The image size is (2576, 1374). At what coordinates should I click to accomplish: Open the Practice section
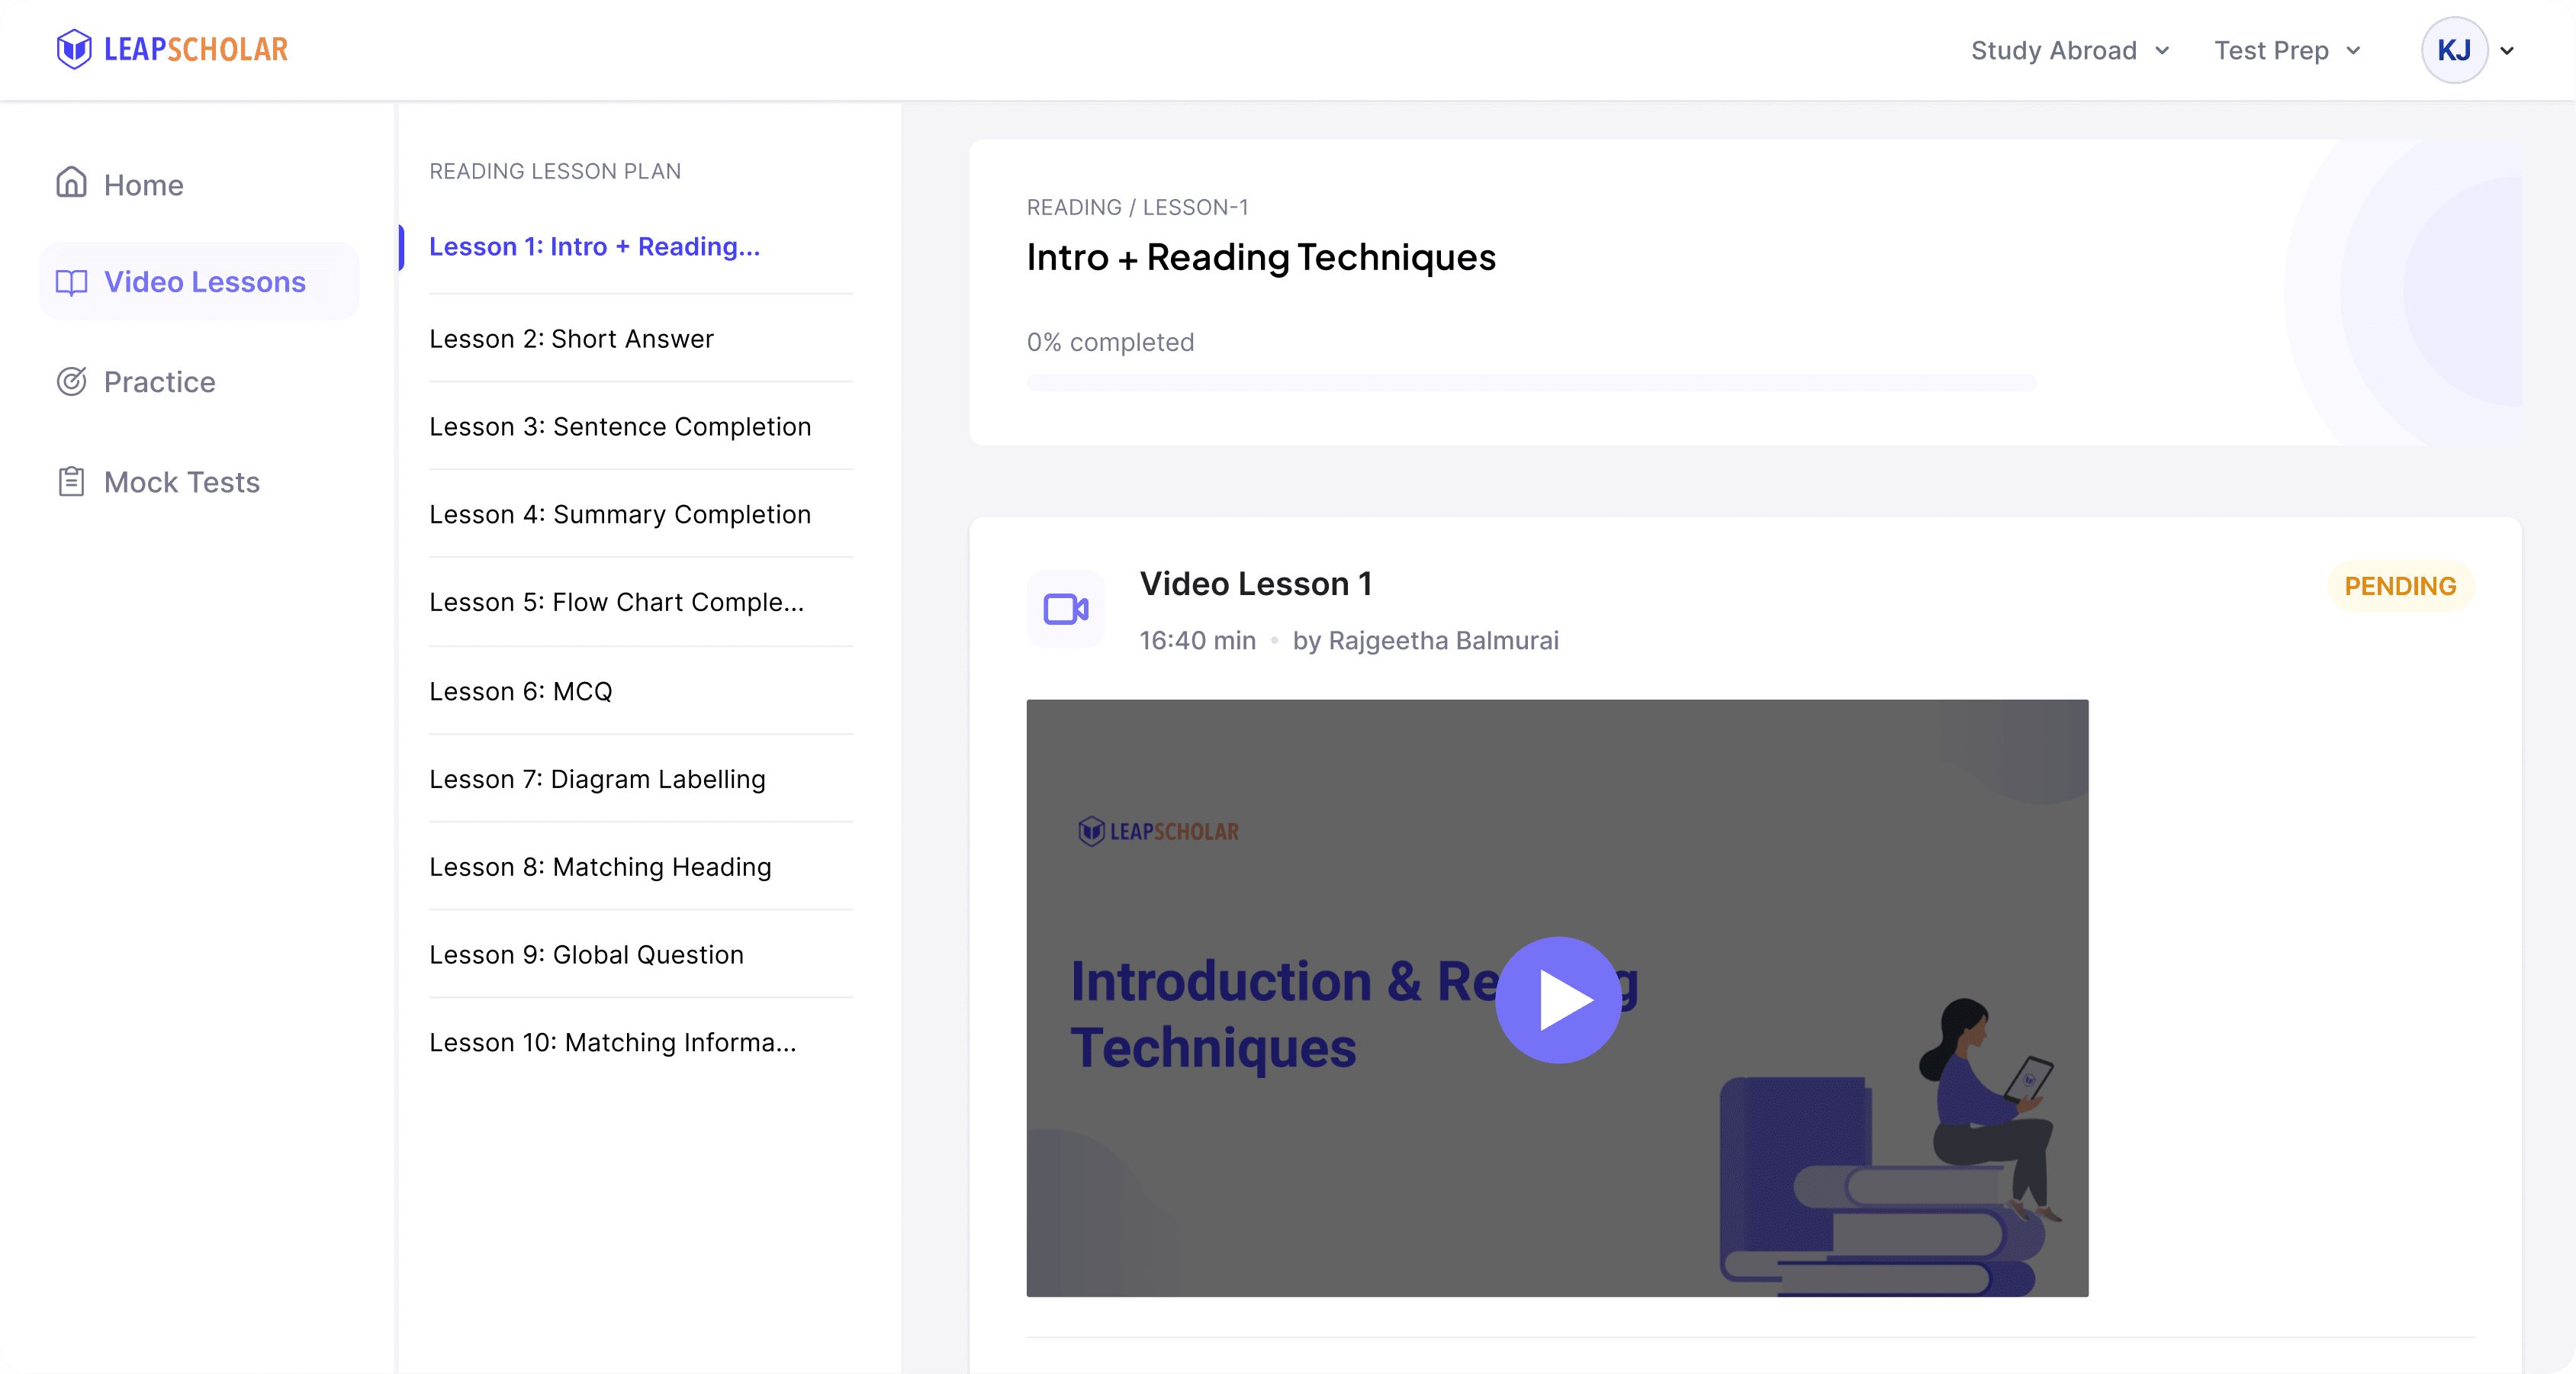coord(136,382)
